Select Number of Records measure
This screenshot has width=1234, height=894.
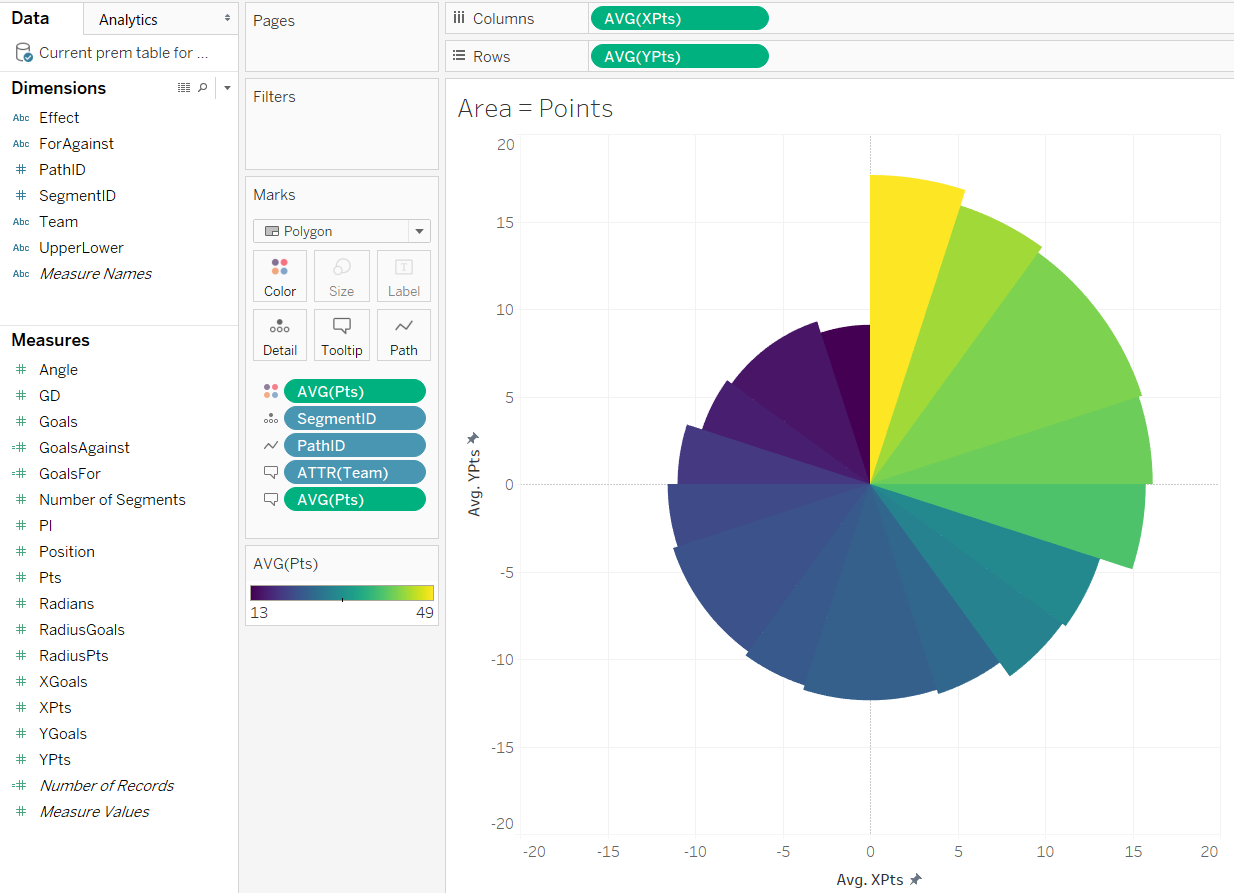click(106, 785)
